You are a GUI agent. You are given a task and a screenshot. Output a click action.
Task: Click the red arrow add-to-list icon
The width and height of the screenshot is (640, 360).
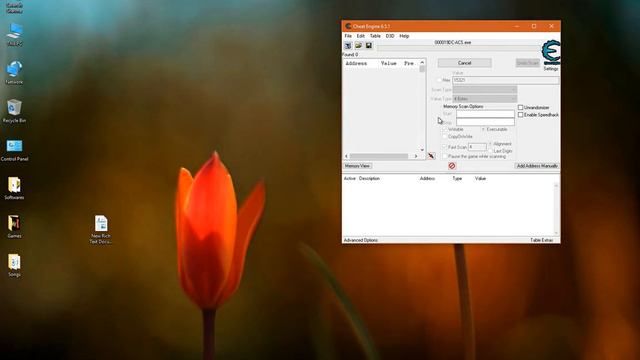(x=431, y=156)
